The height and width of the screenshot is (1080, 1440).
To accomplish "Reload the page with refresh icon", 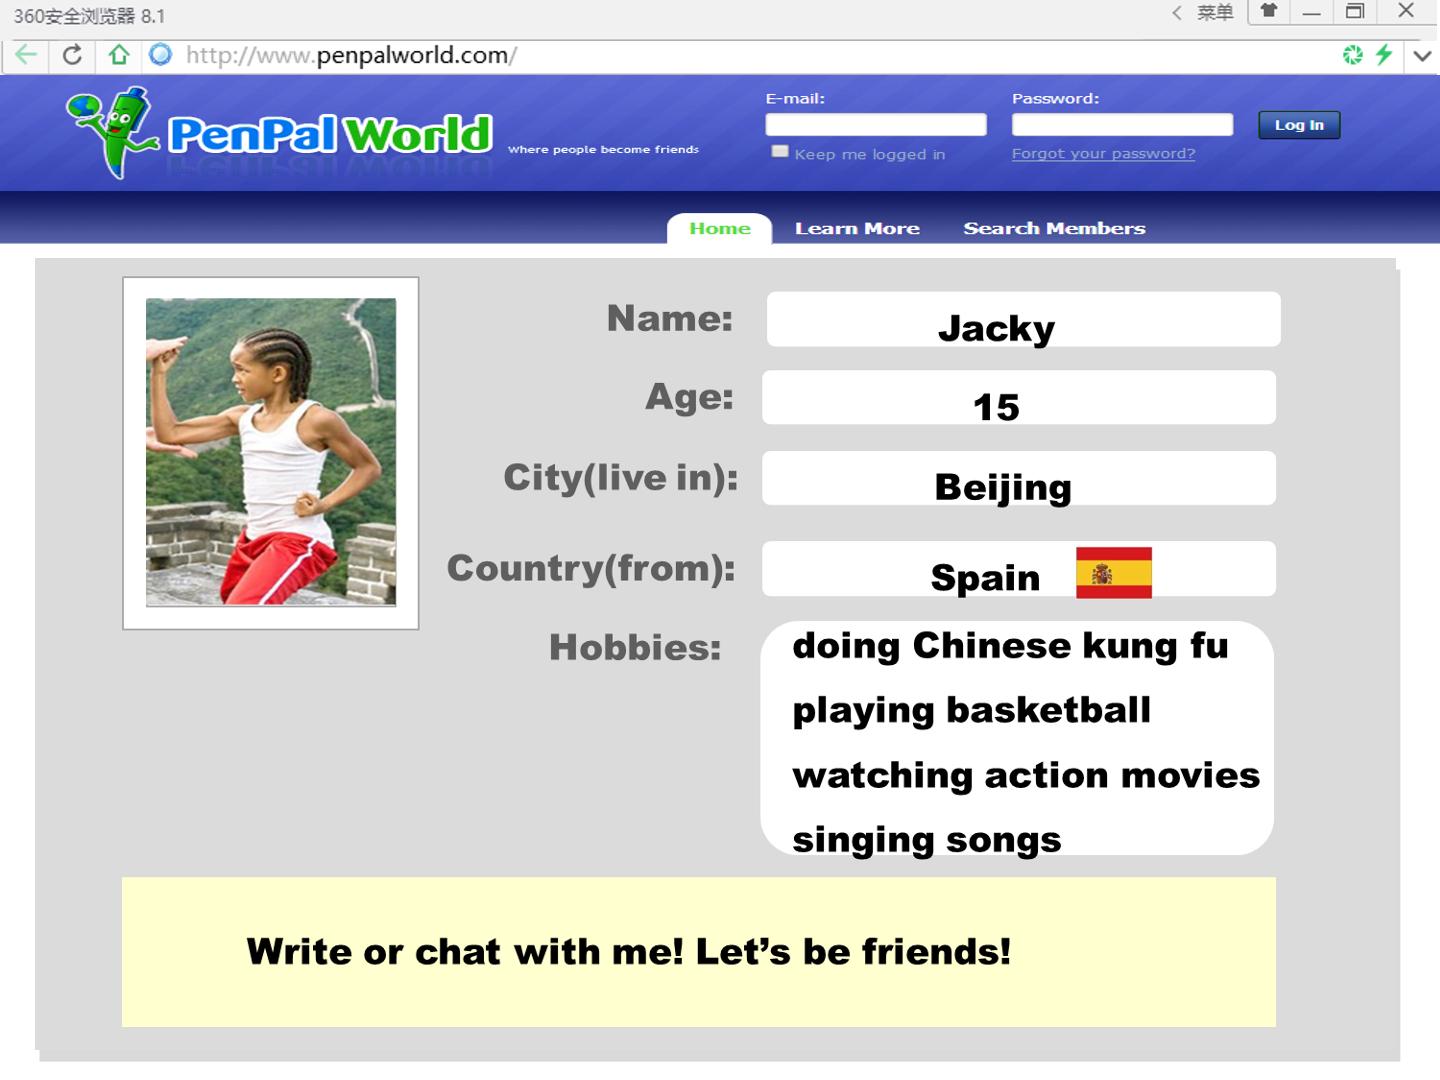I will tap(72, 55).
